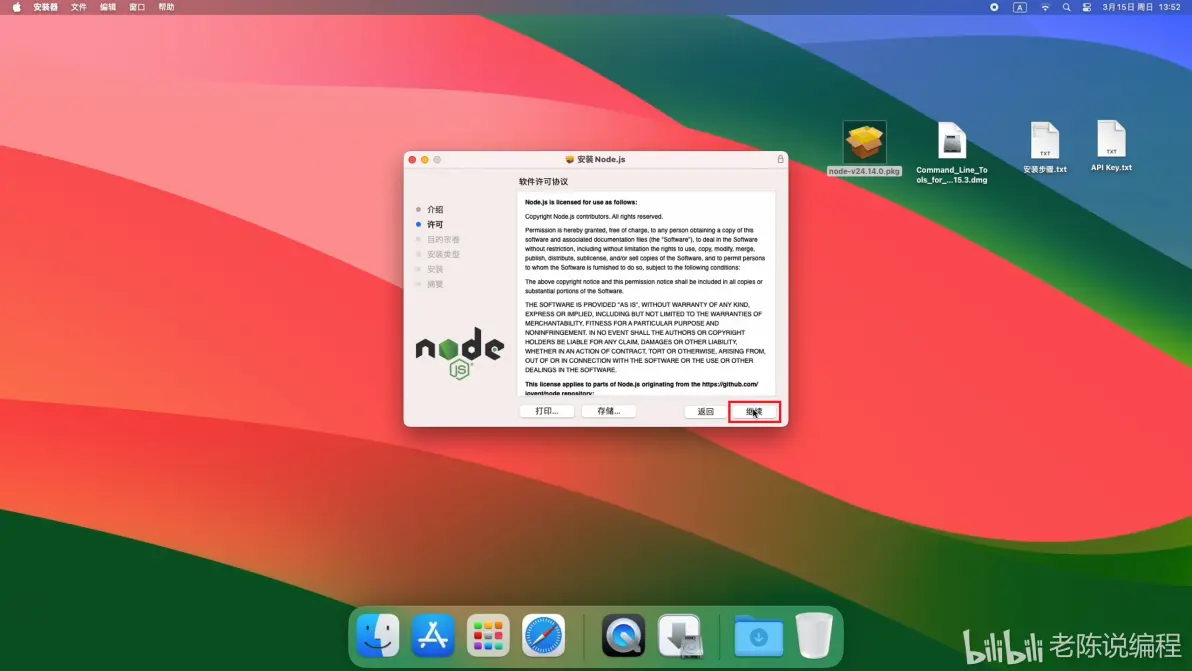Open the 窗口 menu
The width and height of the screenshot is (1192, 671).
coord(137,7)
